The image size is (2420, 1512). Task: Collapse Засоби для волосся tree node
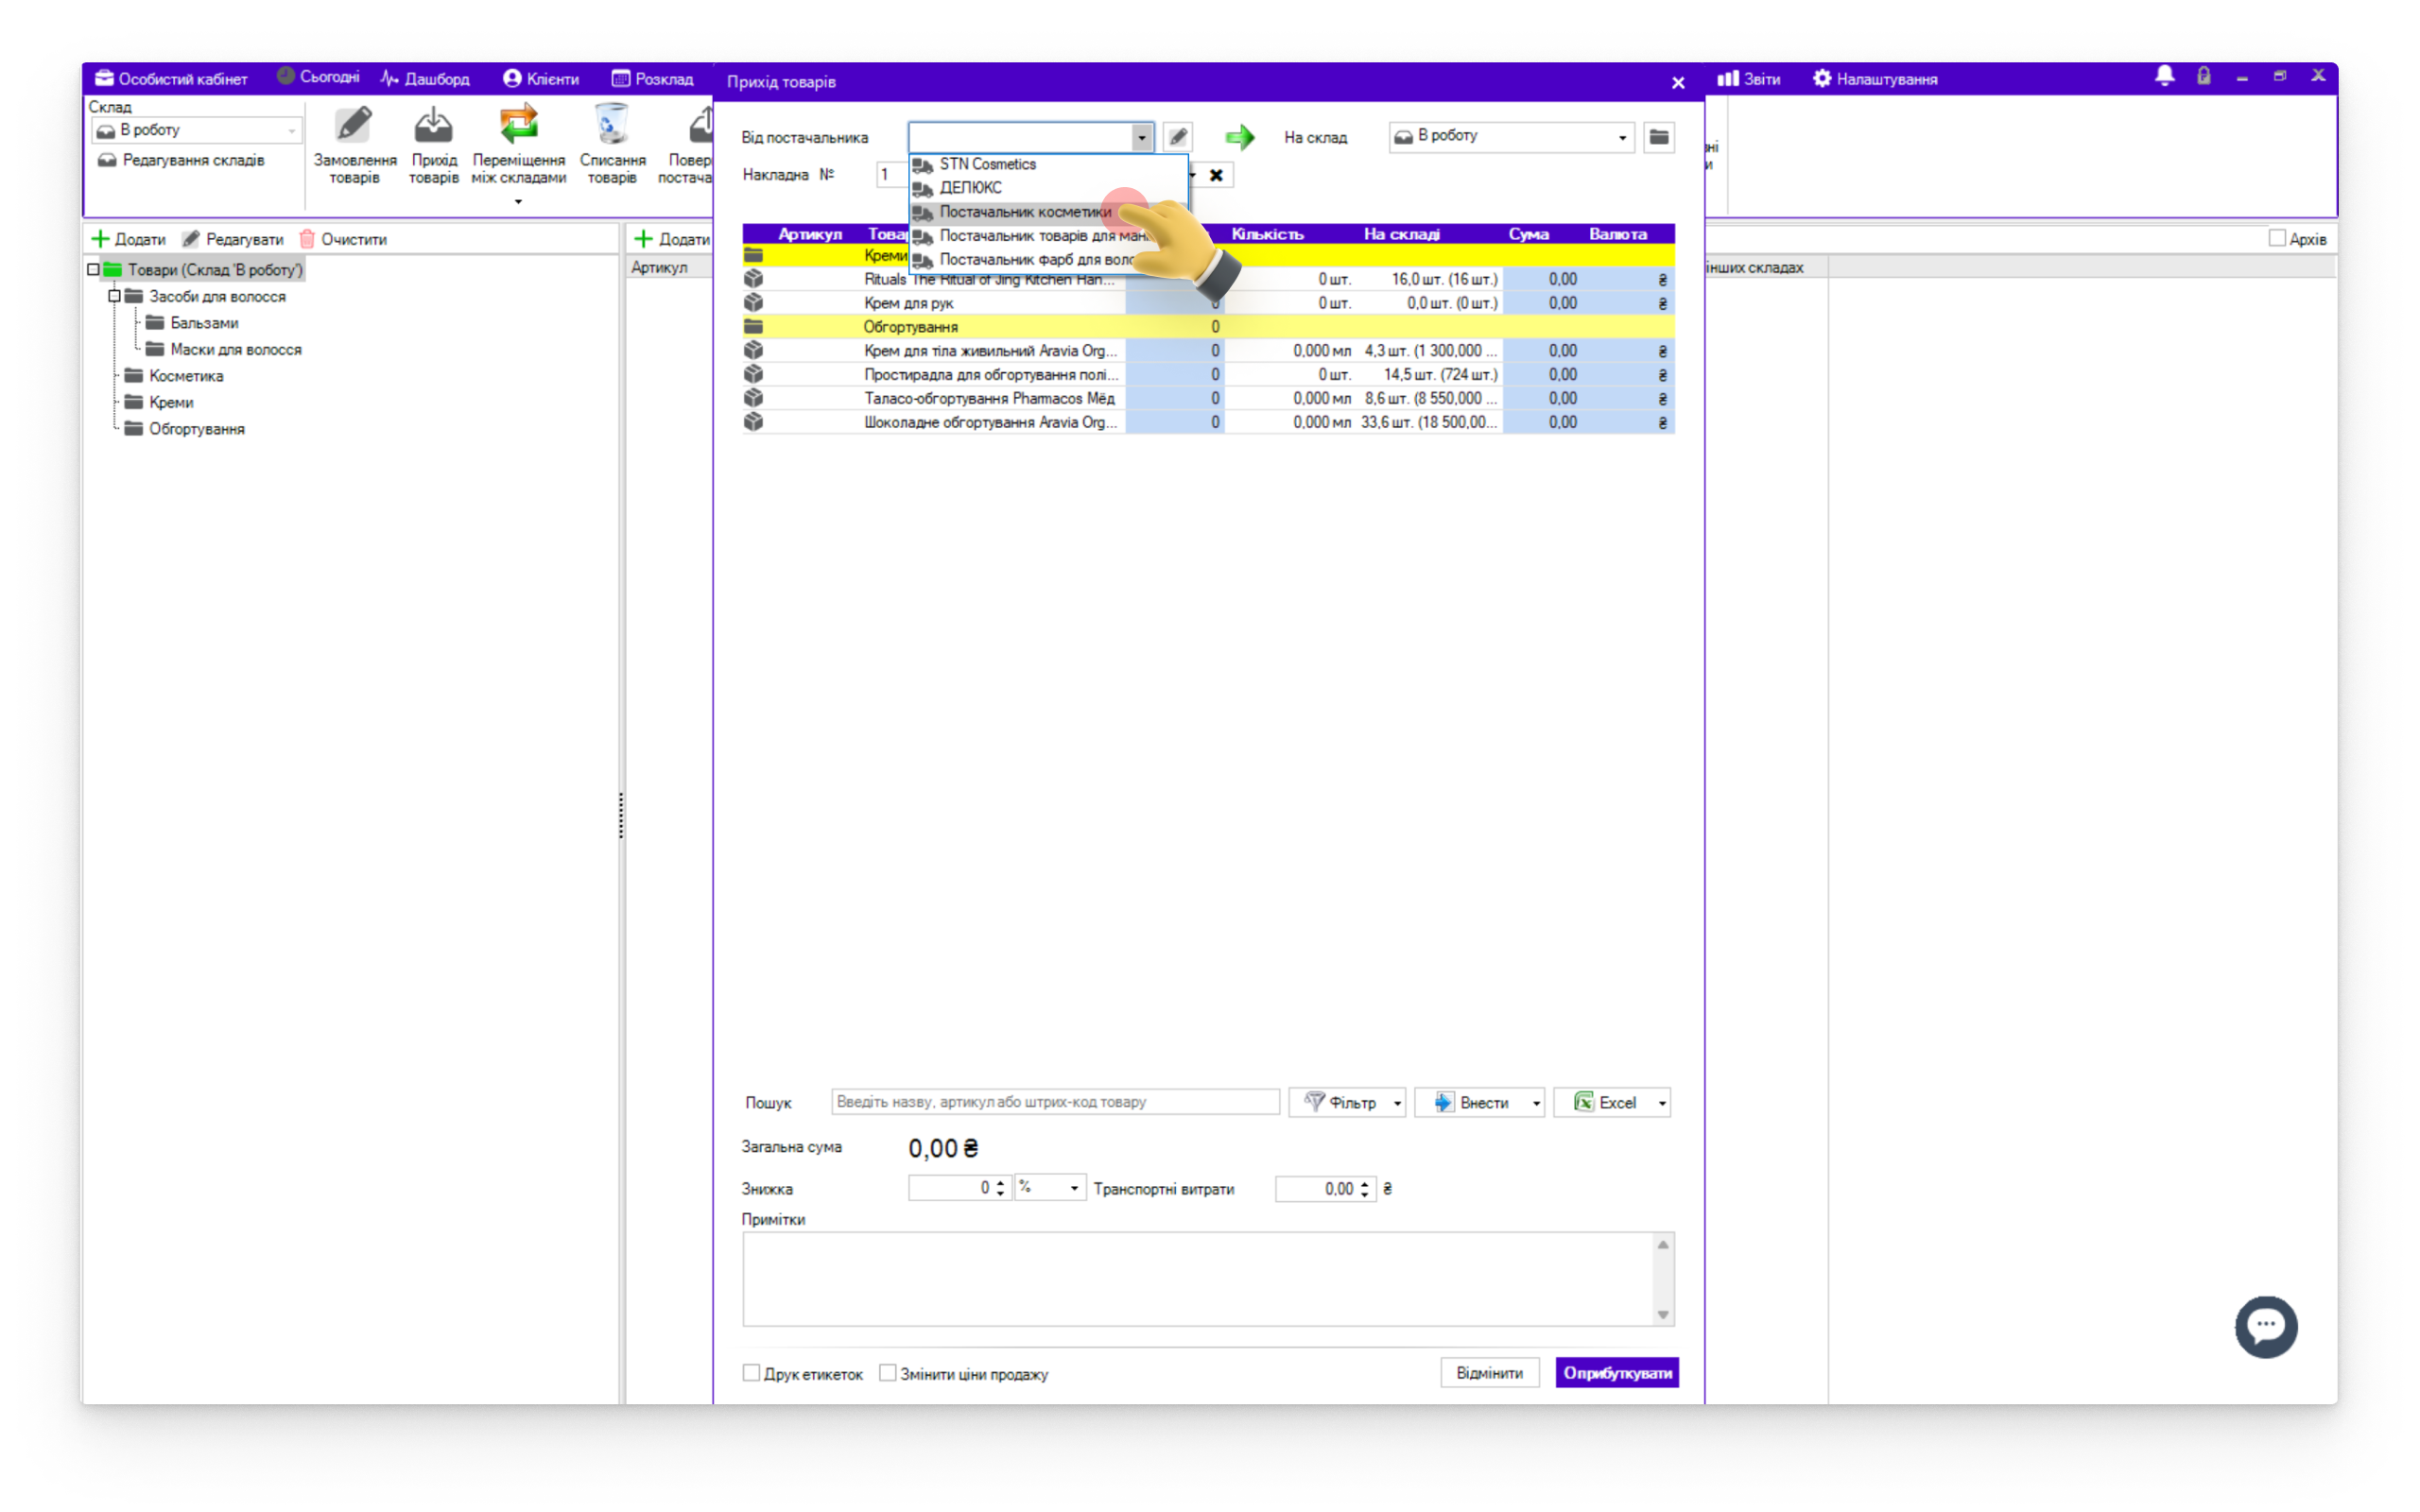114,296
